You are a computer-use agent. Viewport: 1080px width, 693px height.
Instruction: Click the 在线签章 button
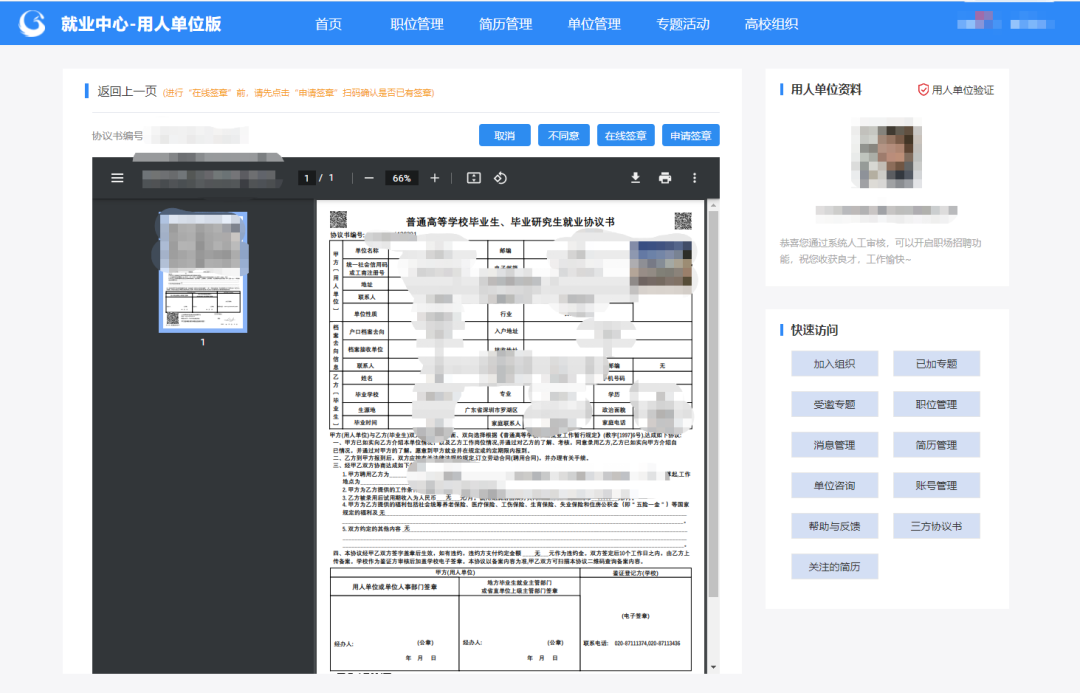tap(625, 136)
